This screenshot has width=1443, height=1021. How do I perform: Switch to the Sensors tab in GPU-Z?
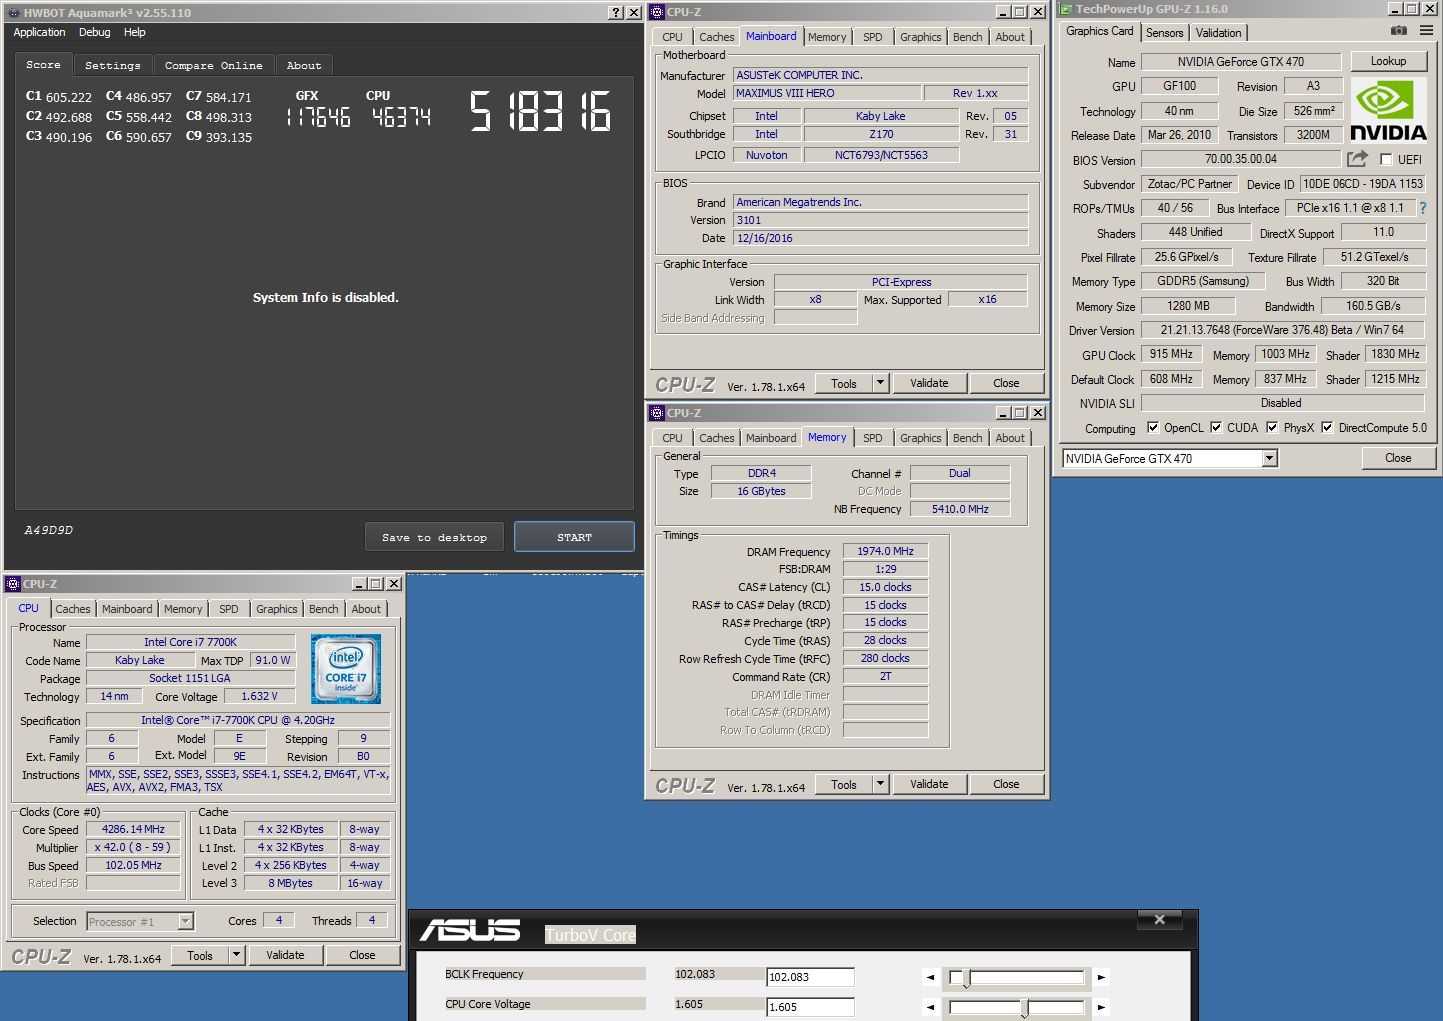point(1165,32)
